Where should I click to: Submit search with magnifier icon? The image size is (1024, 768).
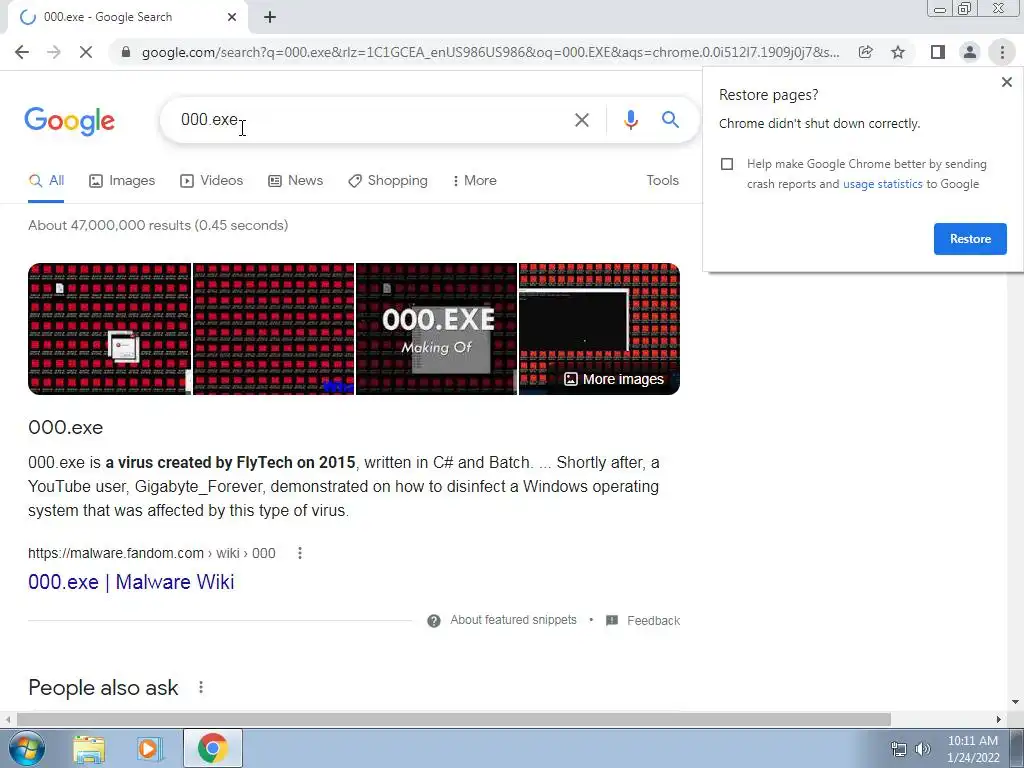[670, 120]
